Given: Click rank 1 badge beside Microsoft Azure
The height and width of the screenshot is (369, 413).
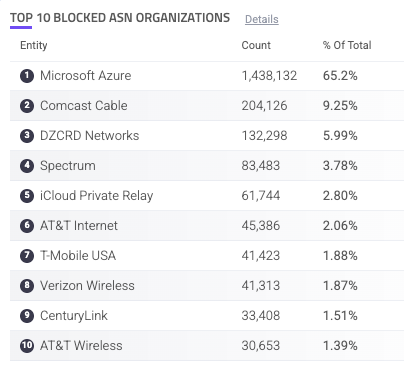Looking at the screenshot, I should click(x=27, y=76).
